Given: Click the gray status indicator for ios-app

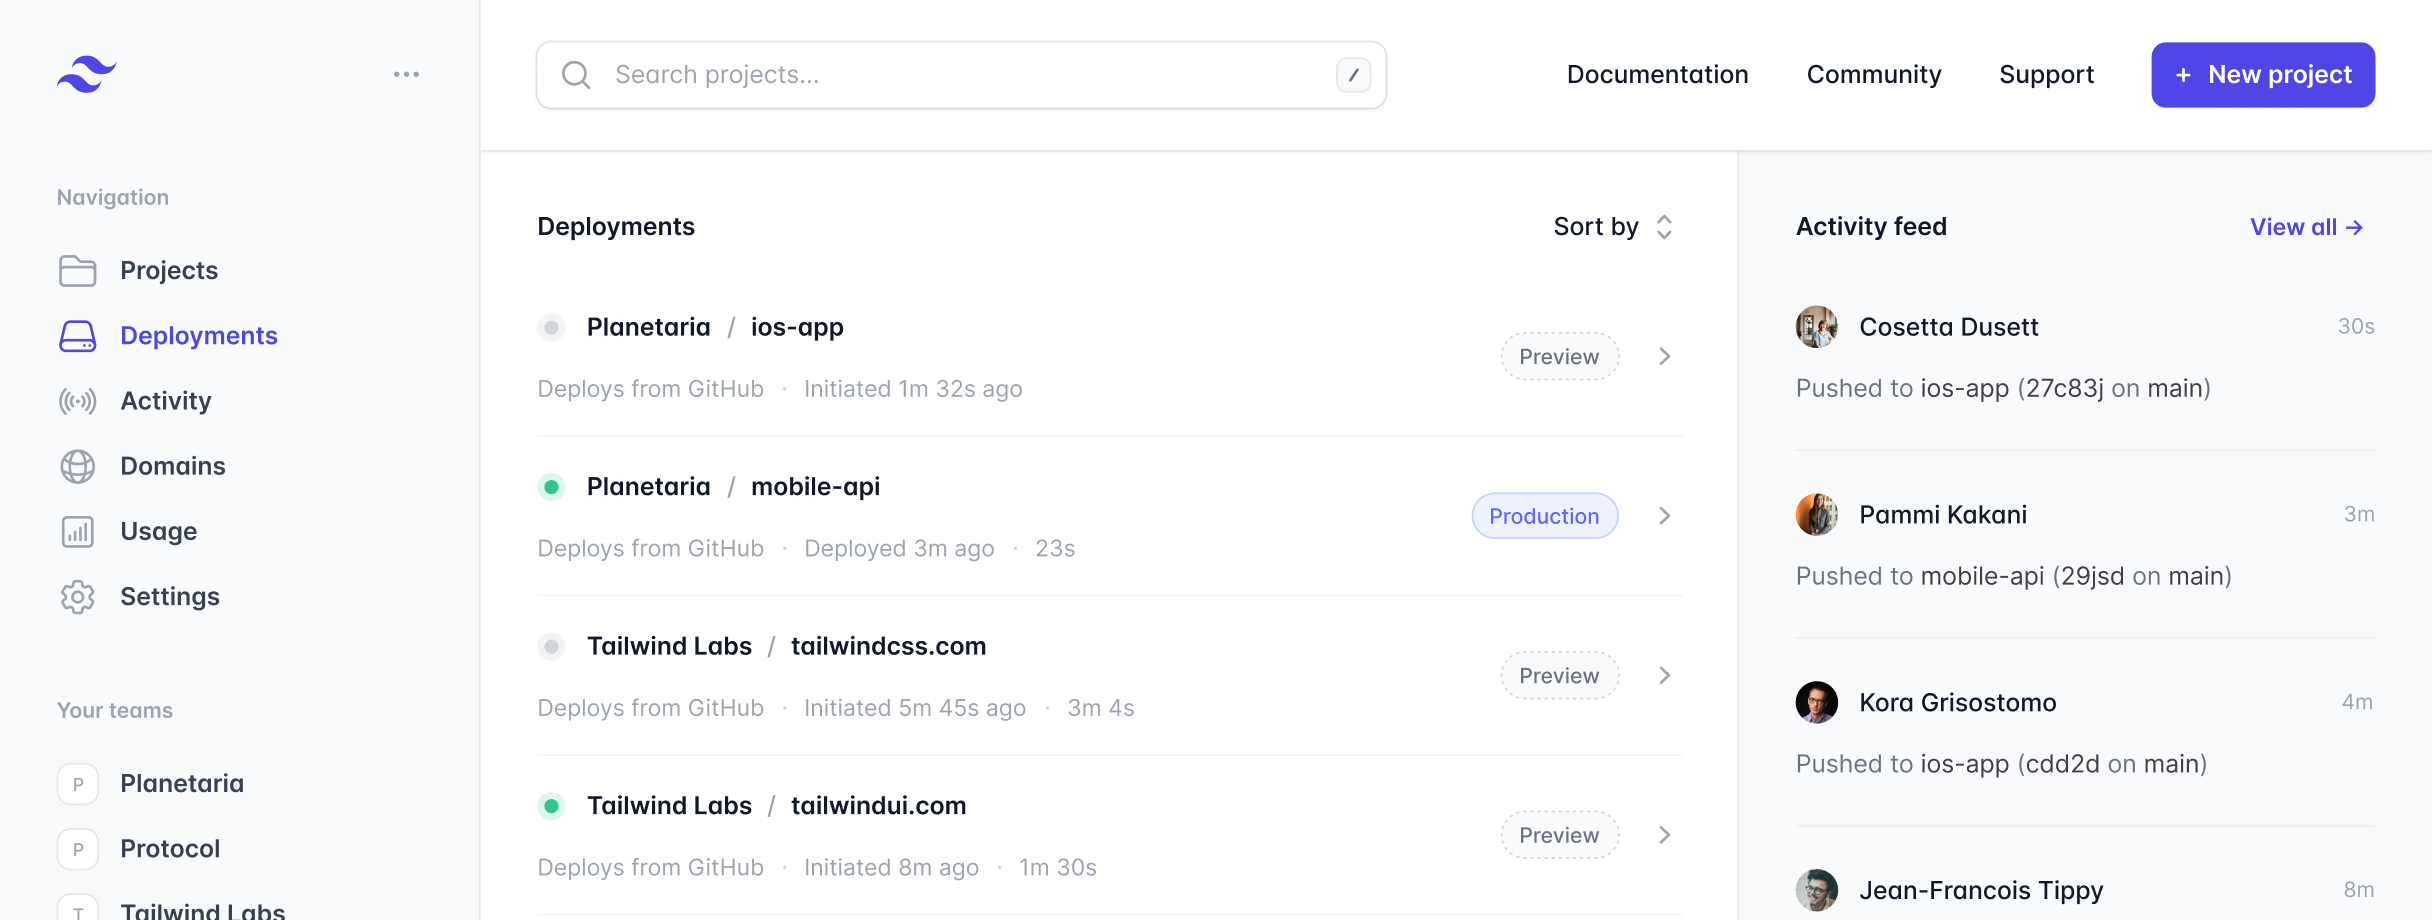Looking at the screenshot, I should [551, 327].
